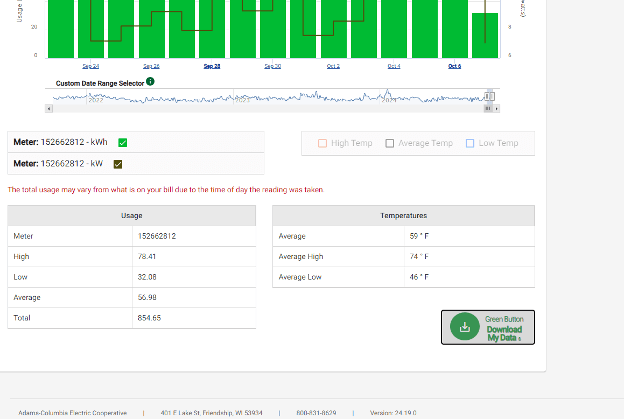Screen dimensions: 624x420
Task: Click the Temperatures table header
Action: coord(404,216)
